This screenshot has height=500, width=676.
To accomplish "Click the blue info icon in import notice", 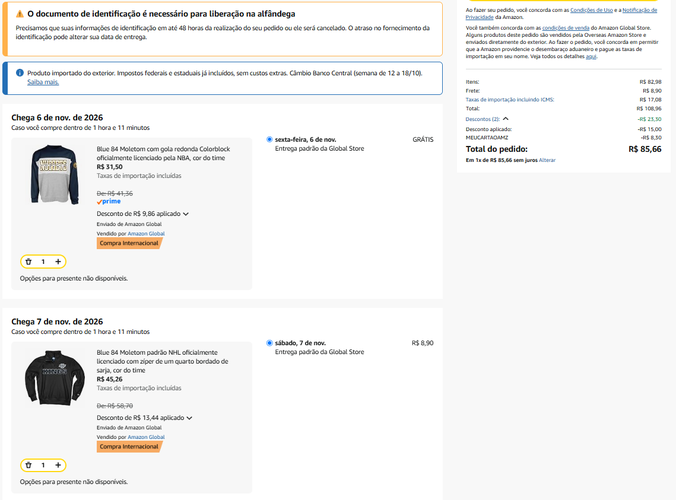I will pyautogui.click(x=19, y=73).
